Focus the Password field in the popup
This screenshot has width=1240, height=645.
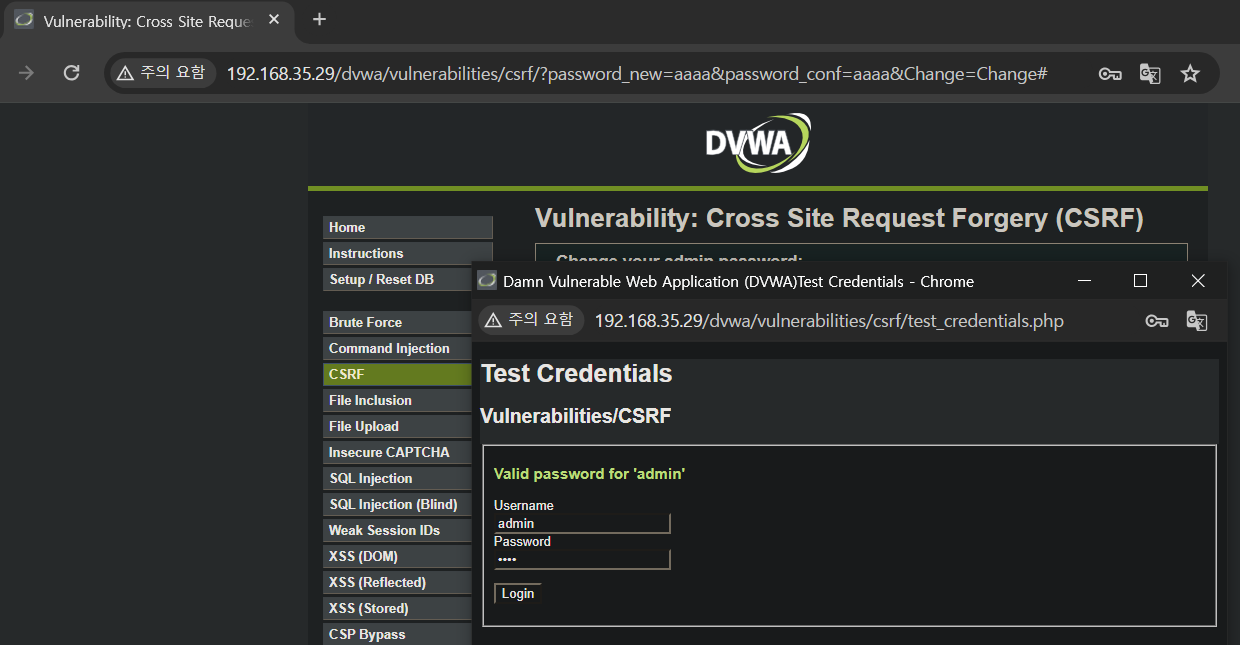coord(582,559)
